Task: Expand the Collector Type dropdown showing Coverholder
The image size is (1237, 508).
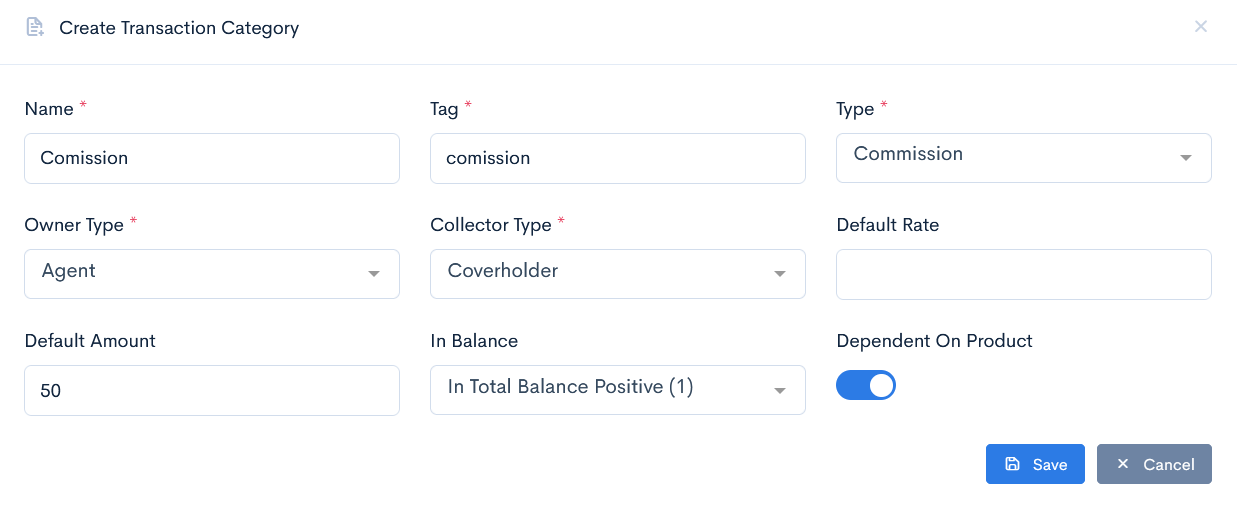Action: click(x=618, y=274)
